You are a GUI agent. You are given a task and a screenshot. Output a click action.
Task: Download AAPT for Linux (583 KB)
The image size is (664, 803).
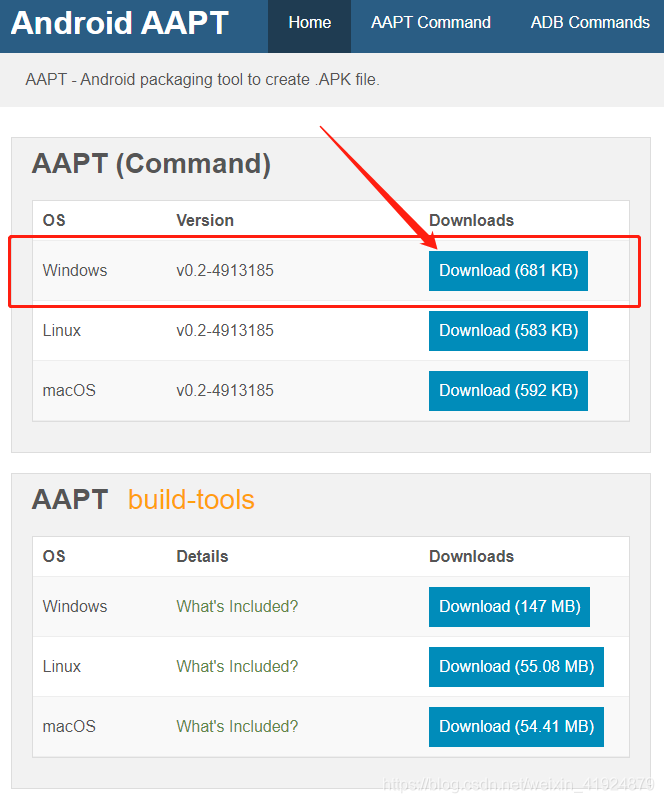[x=508, y=330]
